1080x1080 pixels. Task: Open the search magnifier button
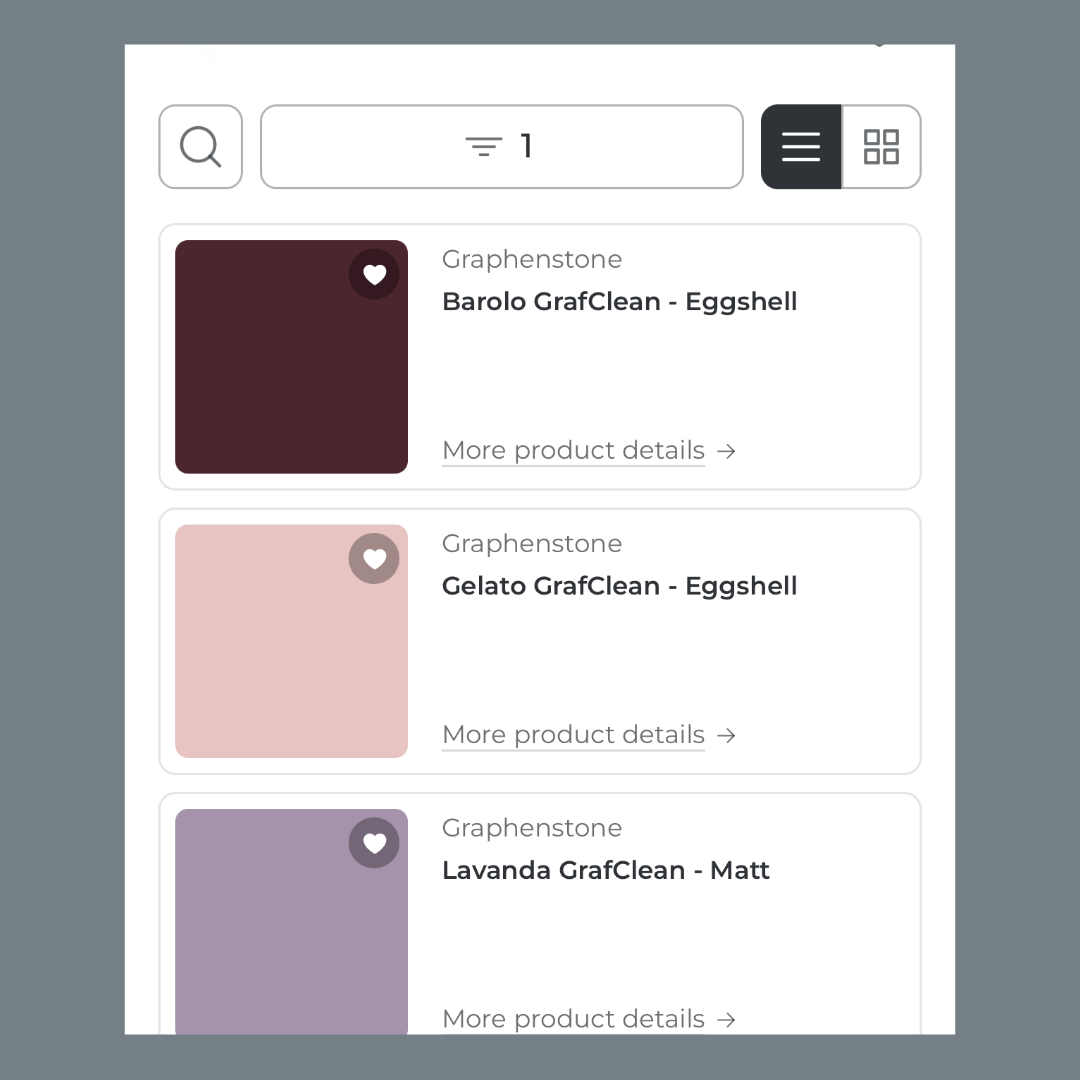pyautogui.click(x=200, y=147)
